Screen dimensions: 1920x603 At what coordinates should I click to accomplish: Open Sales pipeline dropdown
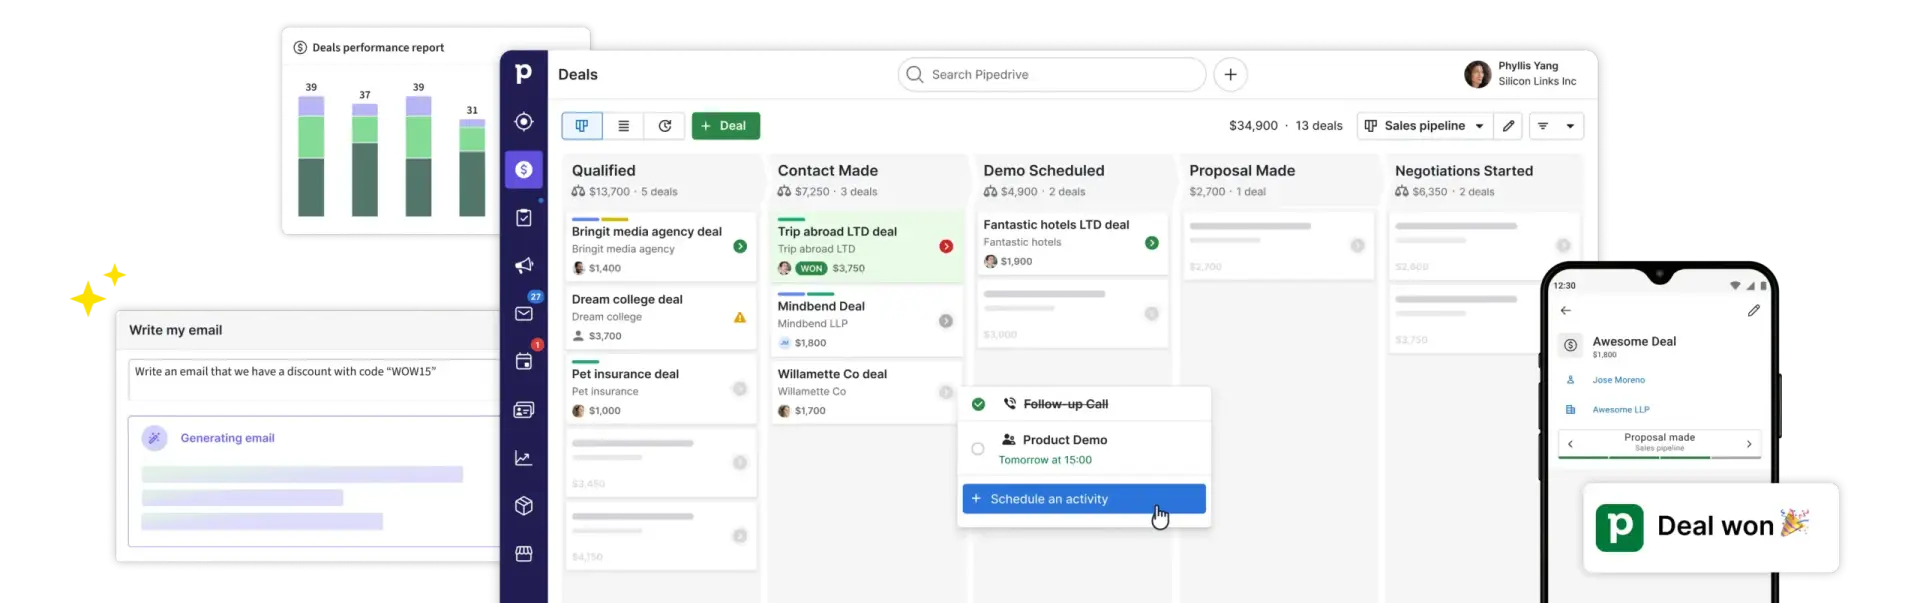1425,126
